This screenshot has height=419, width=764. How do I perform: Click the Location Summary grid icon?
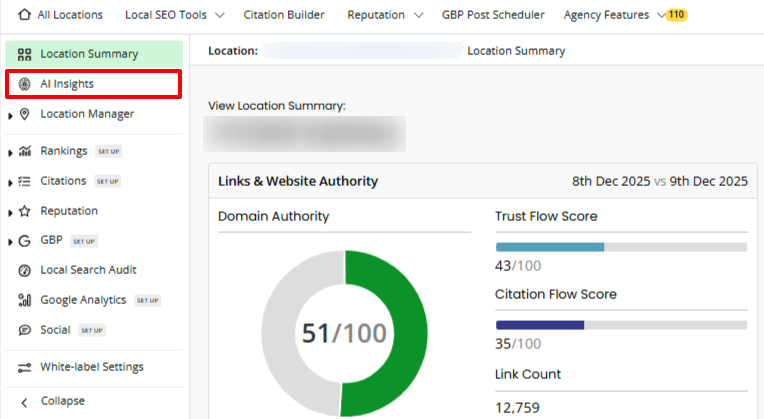click(25, 54)
